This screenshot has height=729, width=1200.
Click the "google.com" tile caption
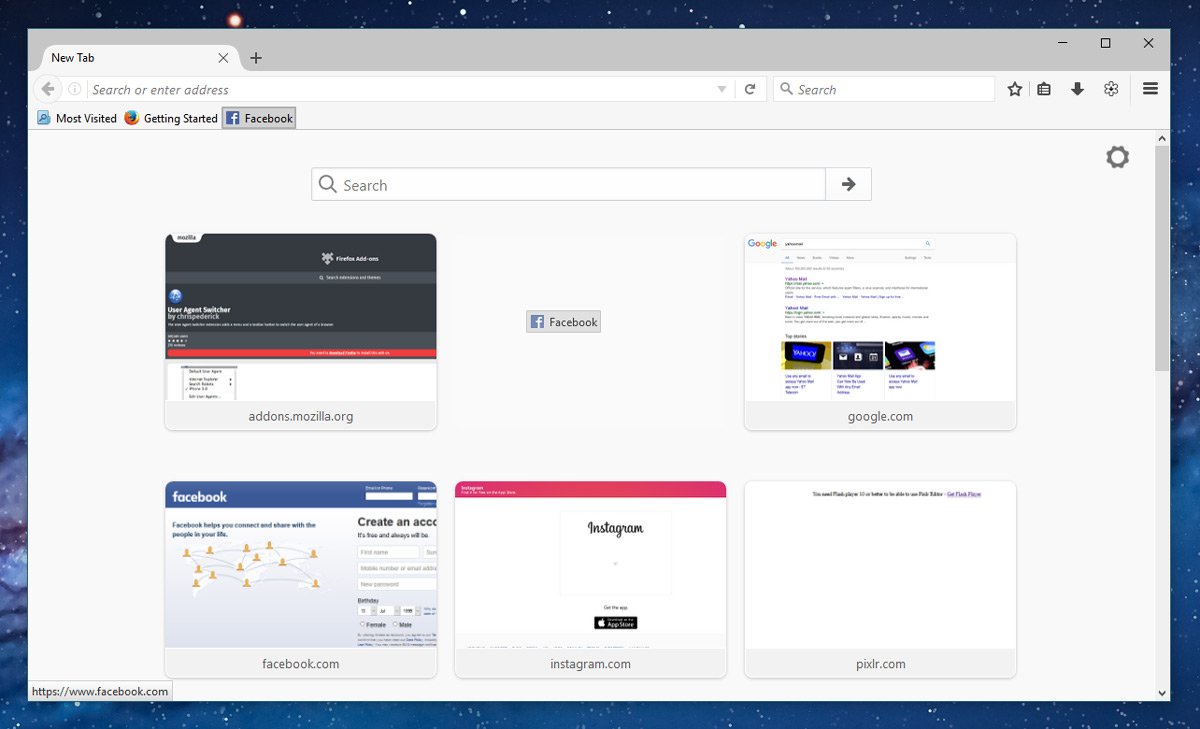click(880, 416)
